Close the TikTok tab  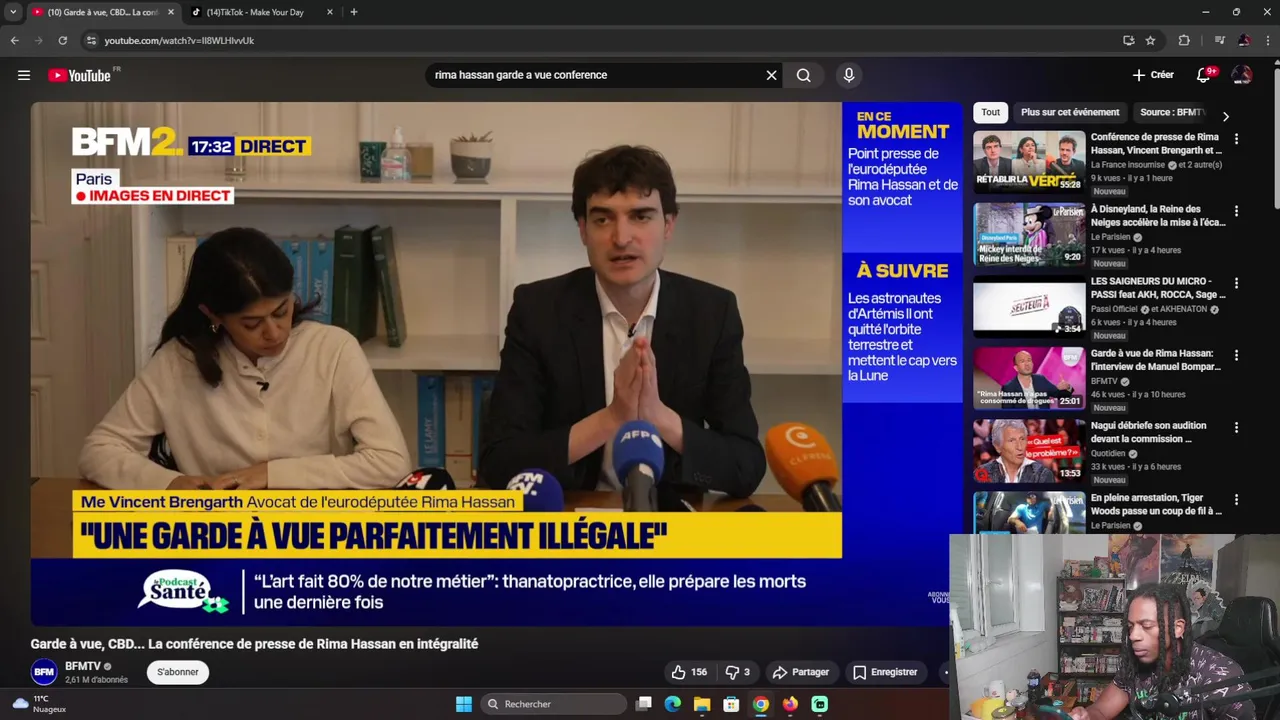coord(330,12)
